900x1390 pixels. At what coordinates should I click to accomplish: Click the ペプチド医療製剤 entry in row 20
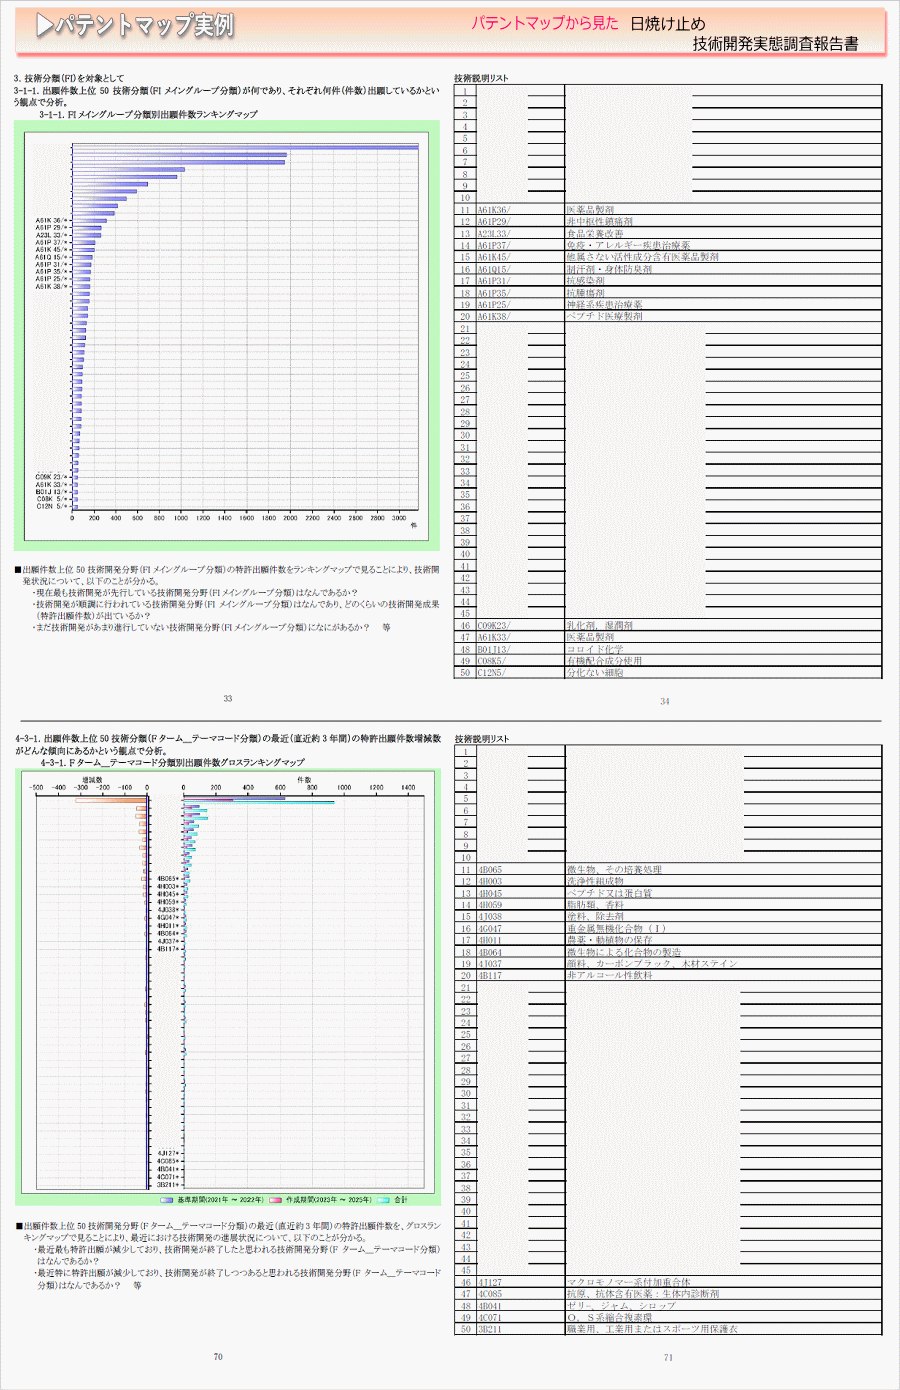(x=604, y=316)
